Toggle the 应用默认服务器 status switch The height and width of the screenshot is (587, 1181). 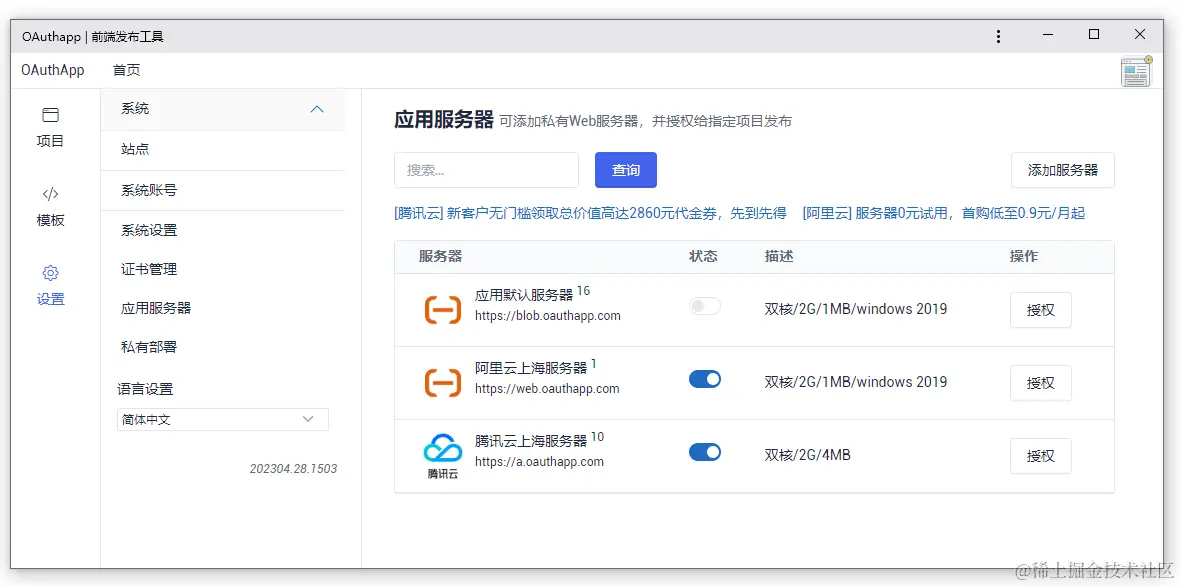(x=705, y=306)
